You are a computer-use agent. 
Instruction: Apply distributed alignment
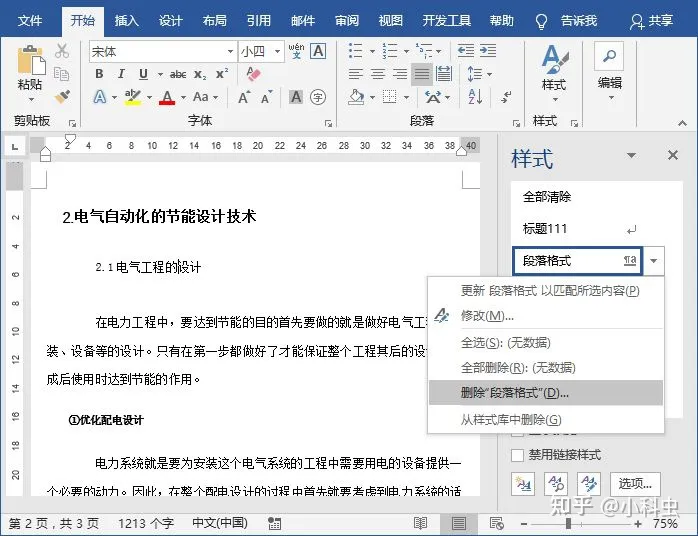click(x=444, y=73)
